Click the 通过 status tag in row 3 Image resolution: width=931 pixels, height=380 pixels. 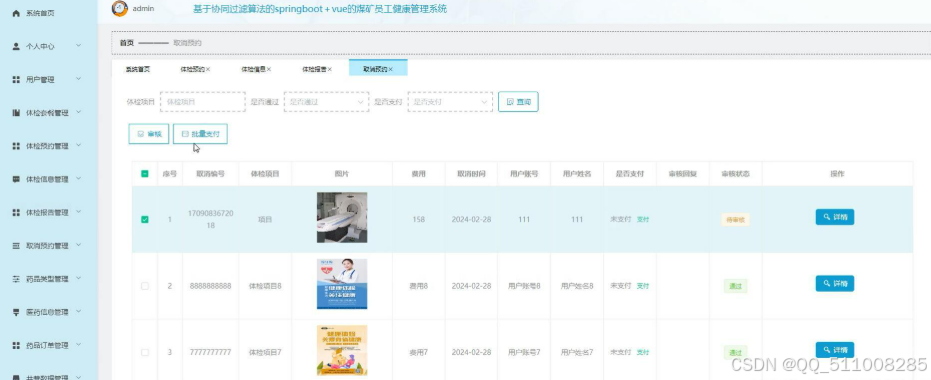tap(735, 353)
